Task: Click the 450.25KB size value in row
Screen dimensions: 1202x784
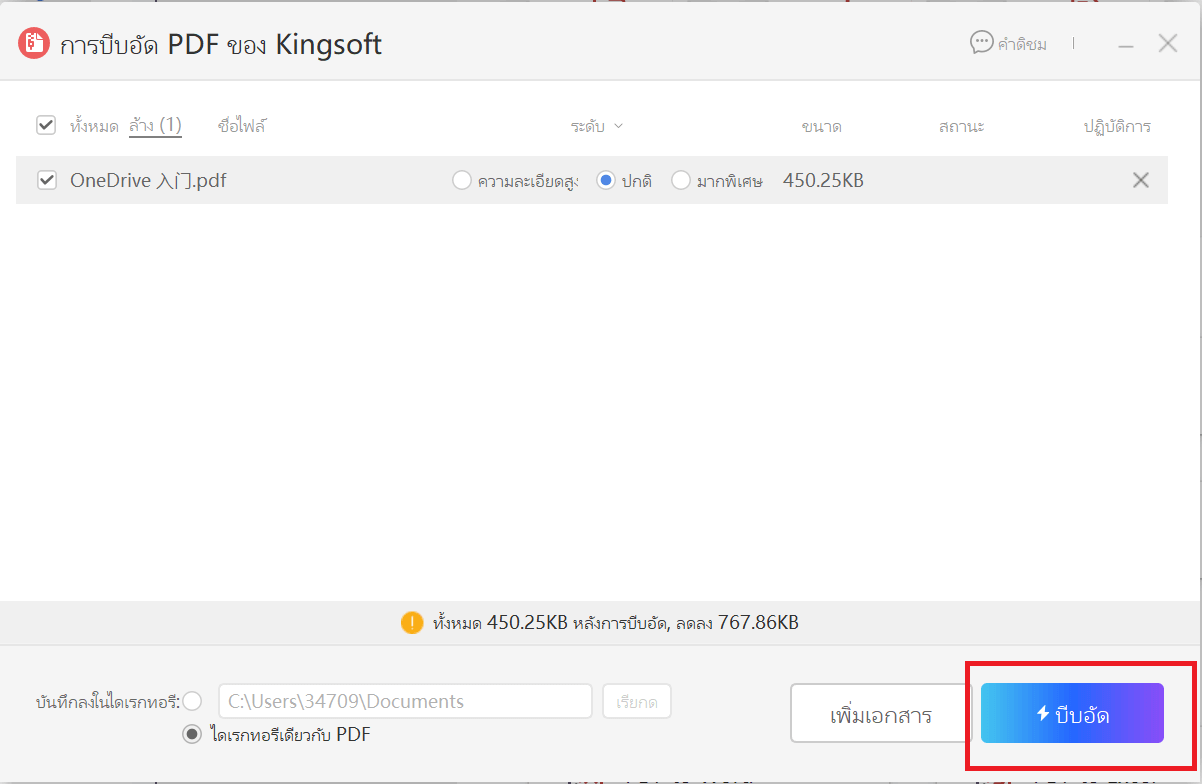Action: tap(823, 181)
